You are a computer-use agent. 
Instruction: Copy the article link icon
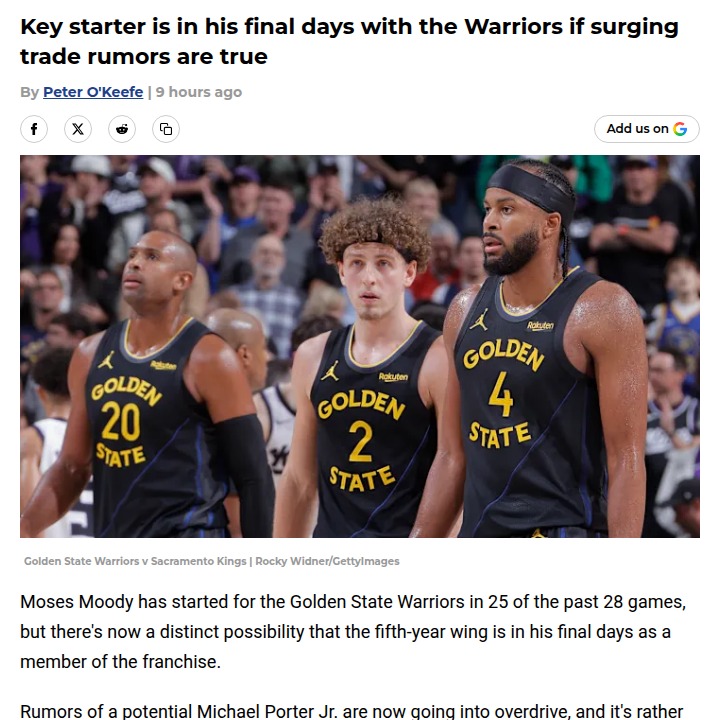pos(166,129)
